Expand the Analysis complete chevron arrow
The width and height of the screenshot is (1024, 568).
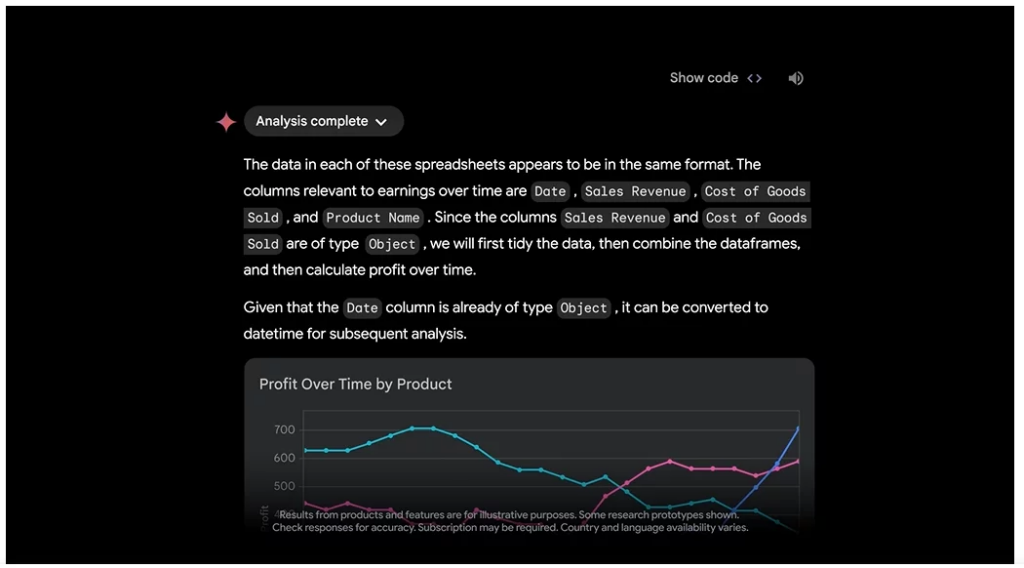[x=381, y=122]
